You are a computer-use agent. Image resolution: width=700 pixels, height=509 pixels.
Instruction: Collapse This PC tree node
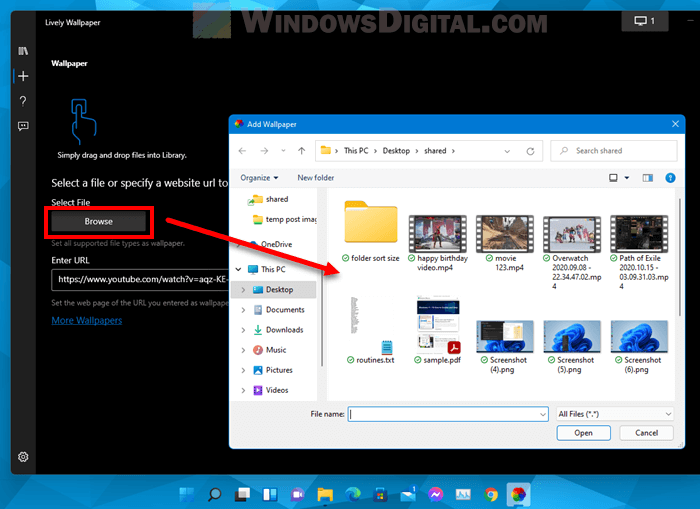click(238, 269)
